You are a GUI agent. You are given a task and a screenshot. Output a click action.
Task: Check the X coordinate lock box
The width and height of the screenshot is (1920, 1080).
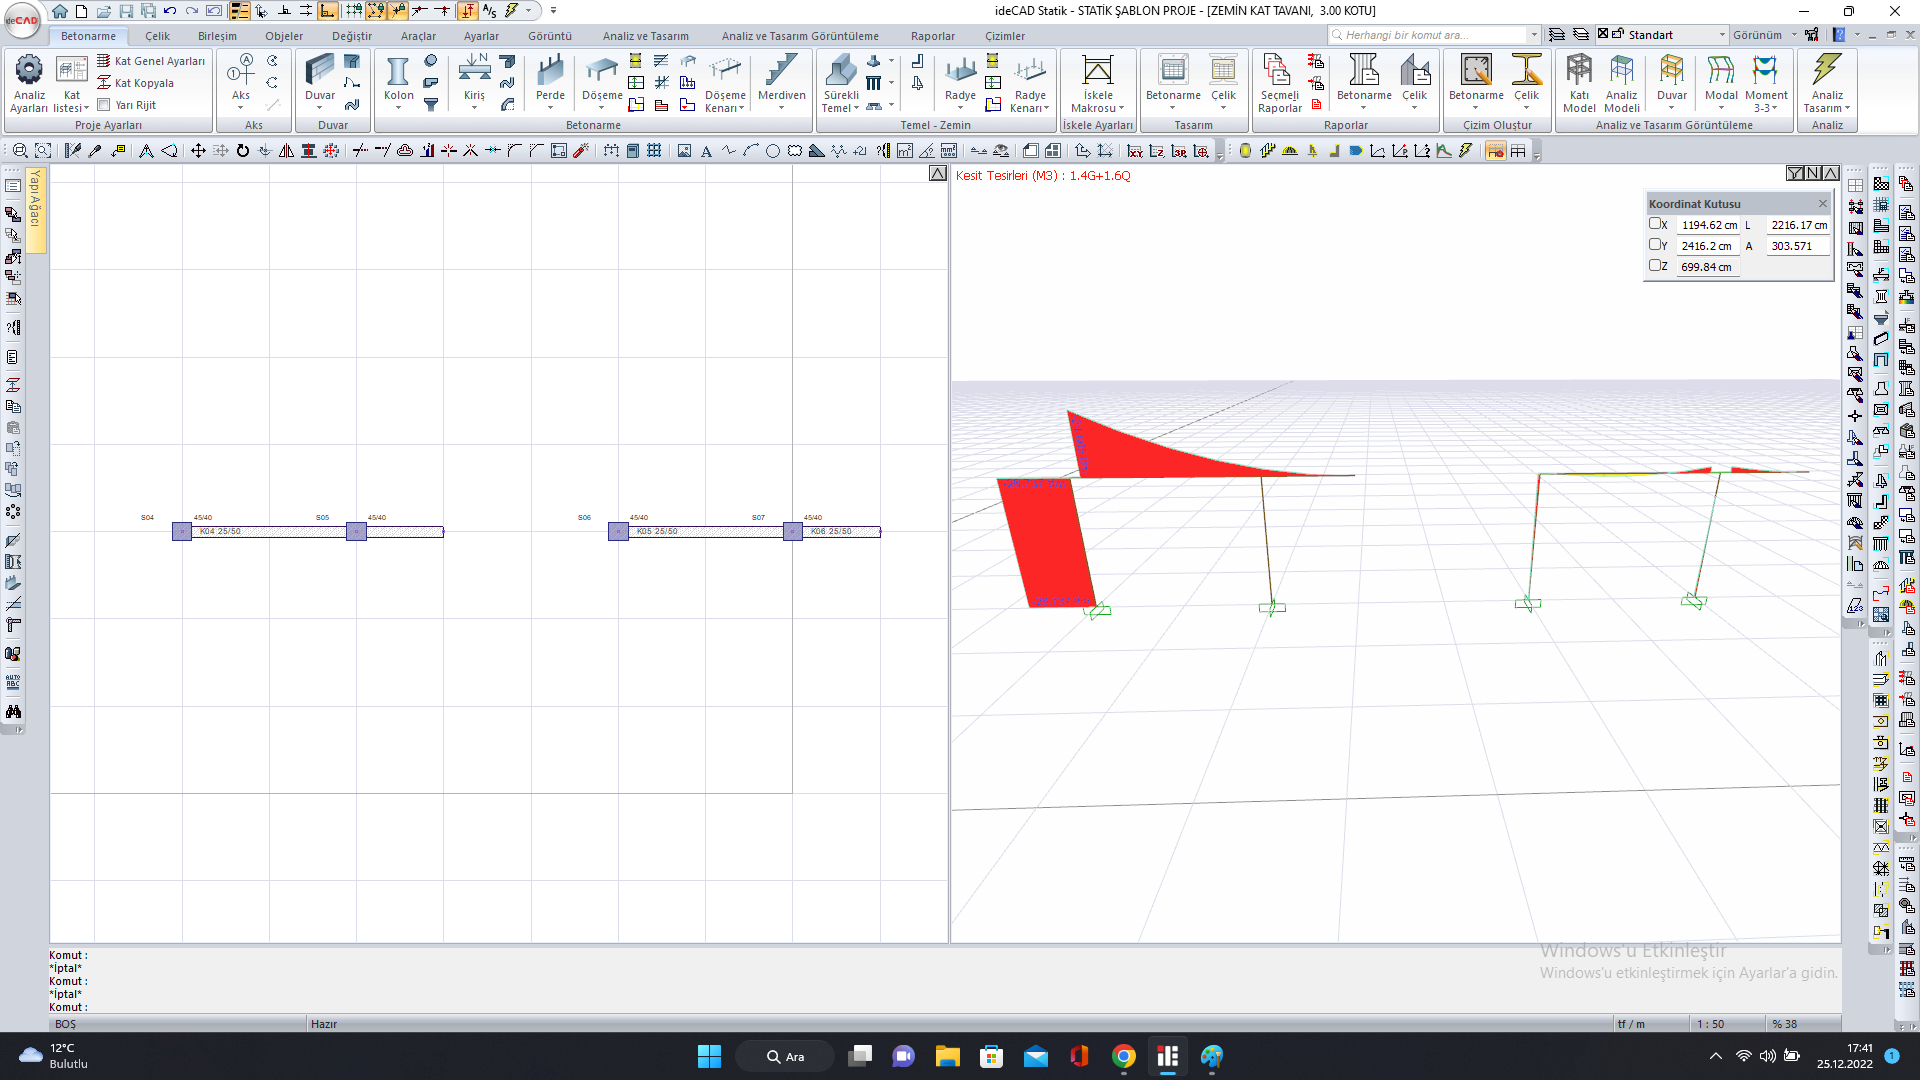1655,224
